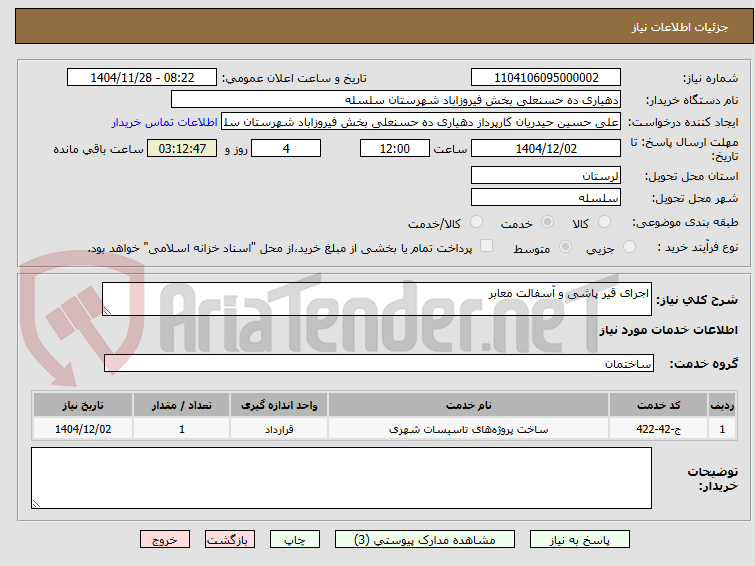
Task: Click the تاریخ نیاز column header
Action: (83, 405)
